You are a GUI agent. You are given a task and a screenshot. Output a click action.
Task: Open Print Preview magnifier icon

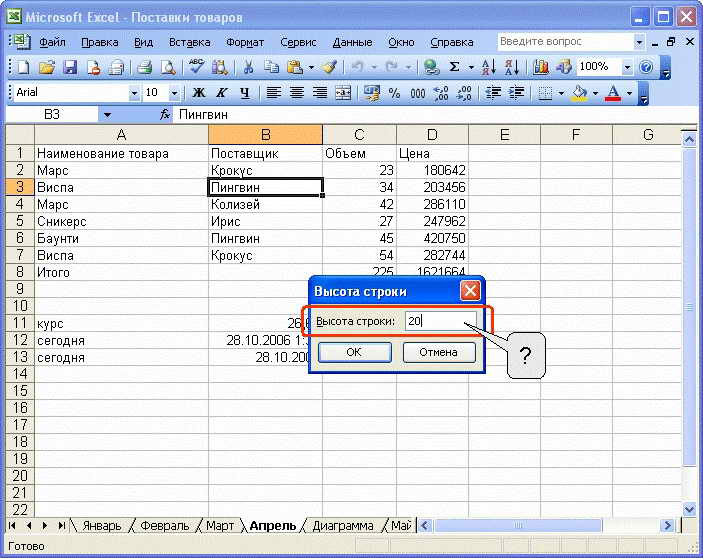tap(168, 67)
